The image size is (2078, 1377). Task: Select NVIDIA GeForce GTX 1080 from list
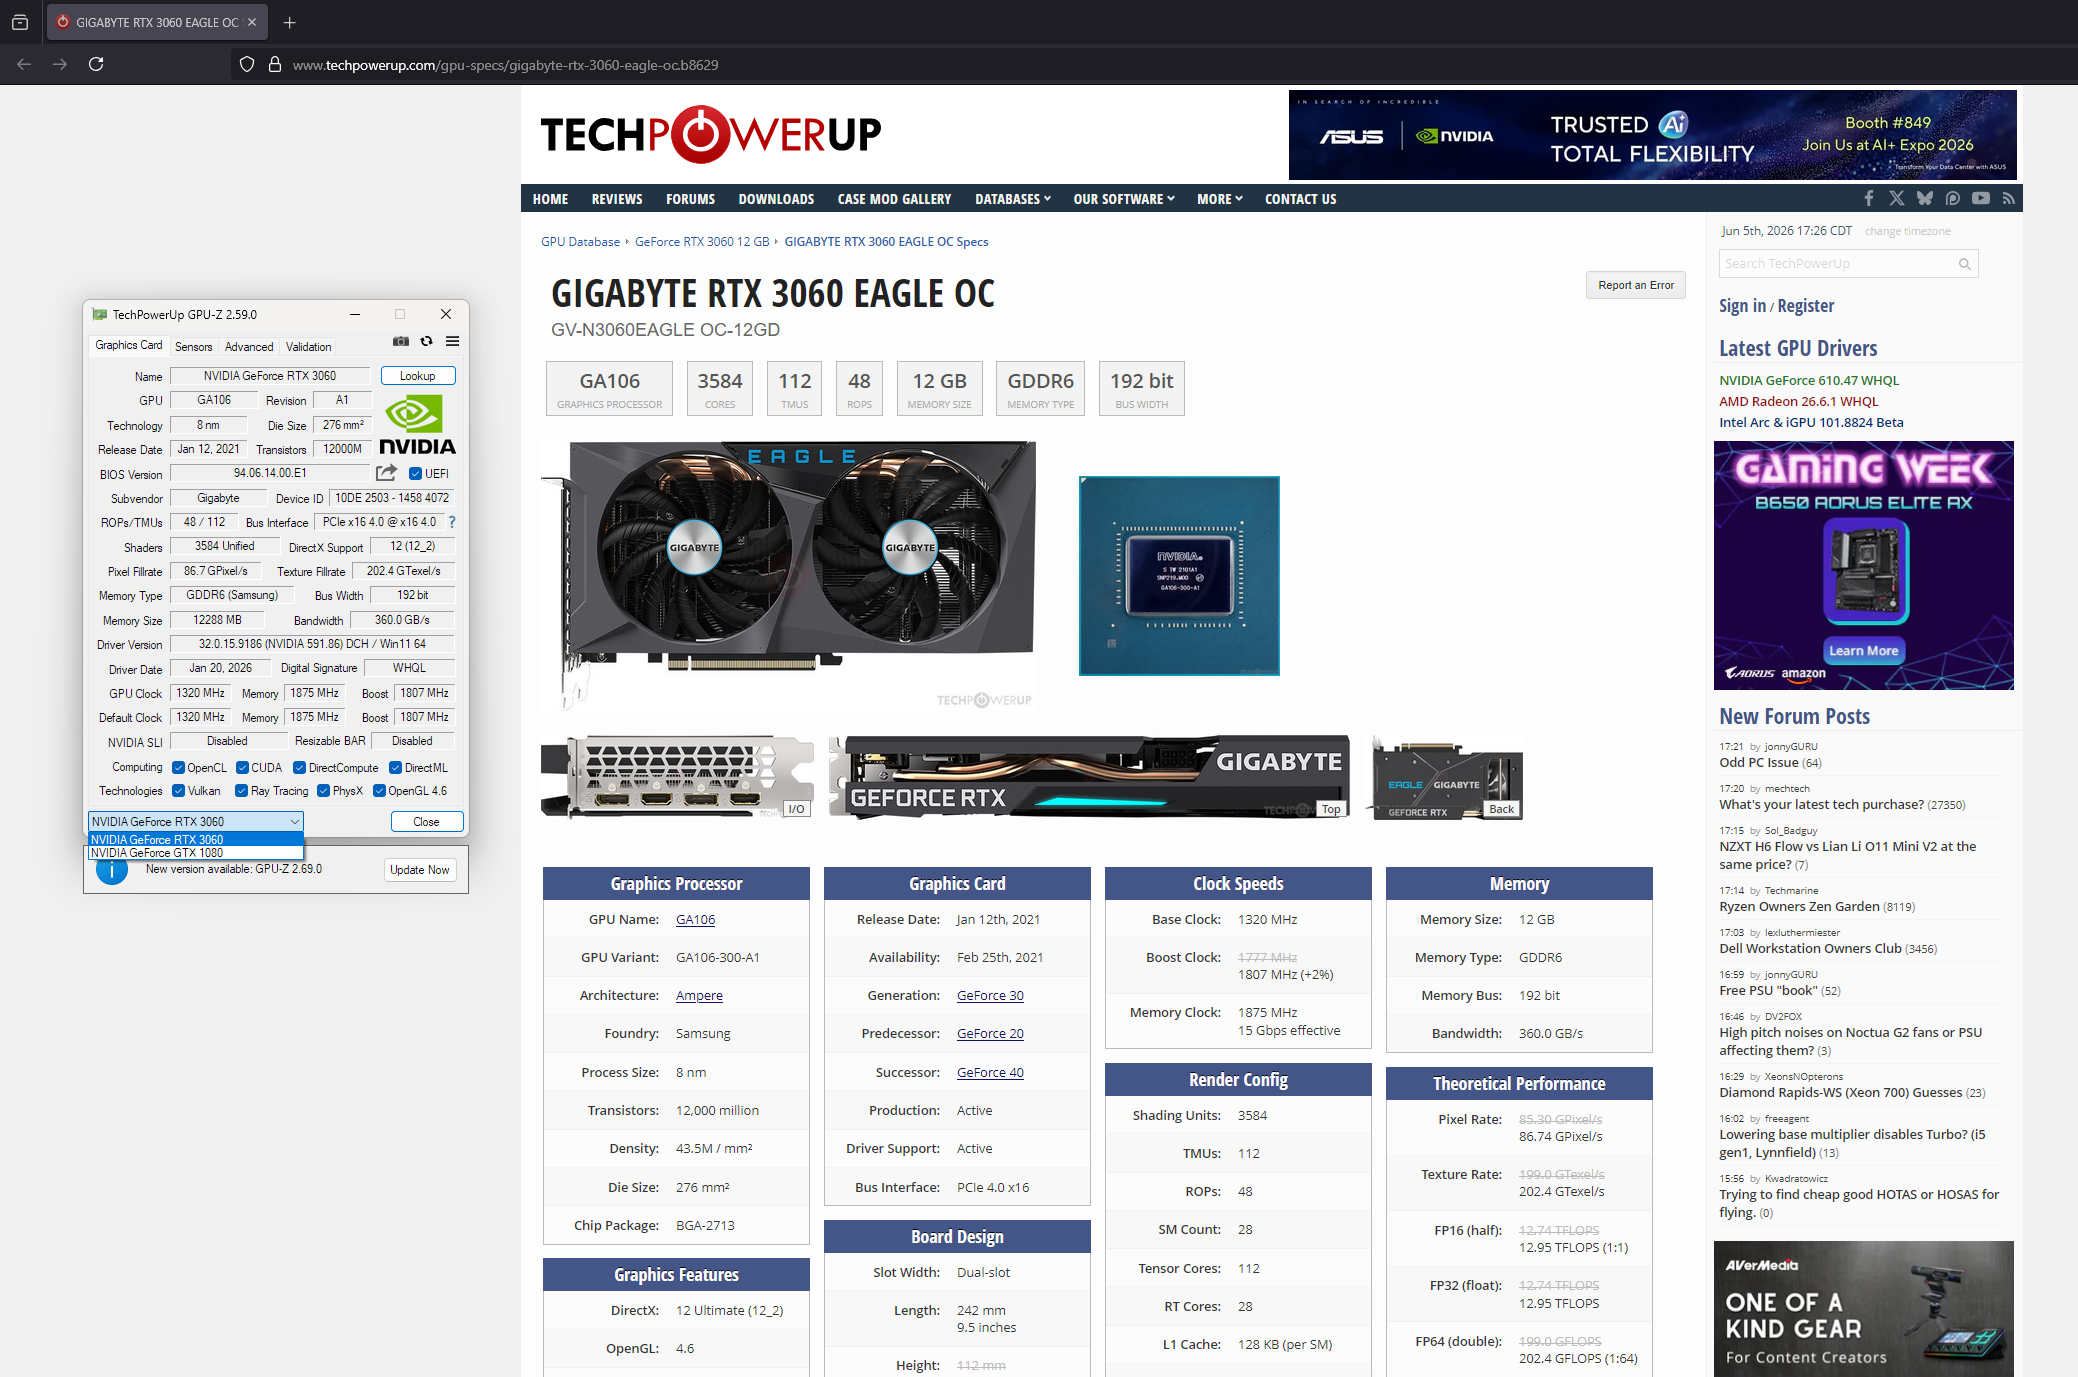coord(196,853)
